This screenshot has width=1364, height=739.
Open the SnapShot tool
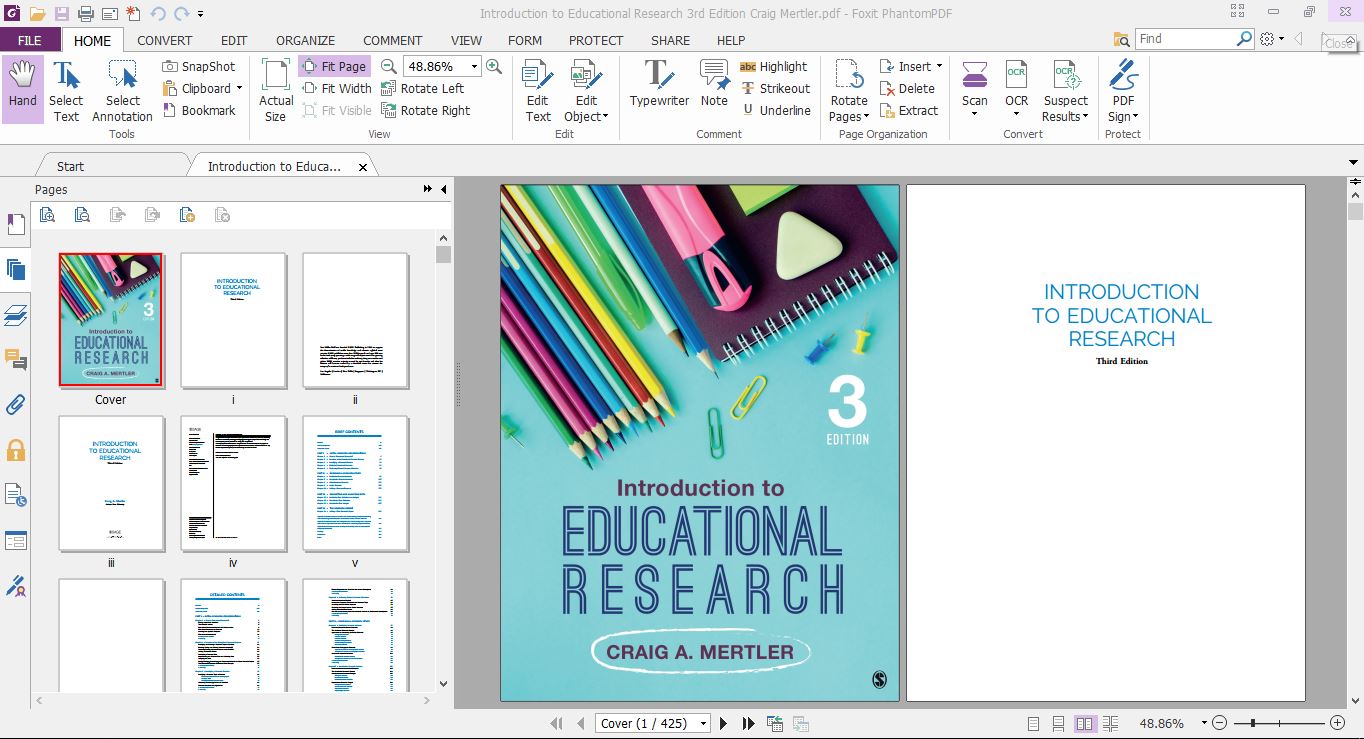[198, 66]
